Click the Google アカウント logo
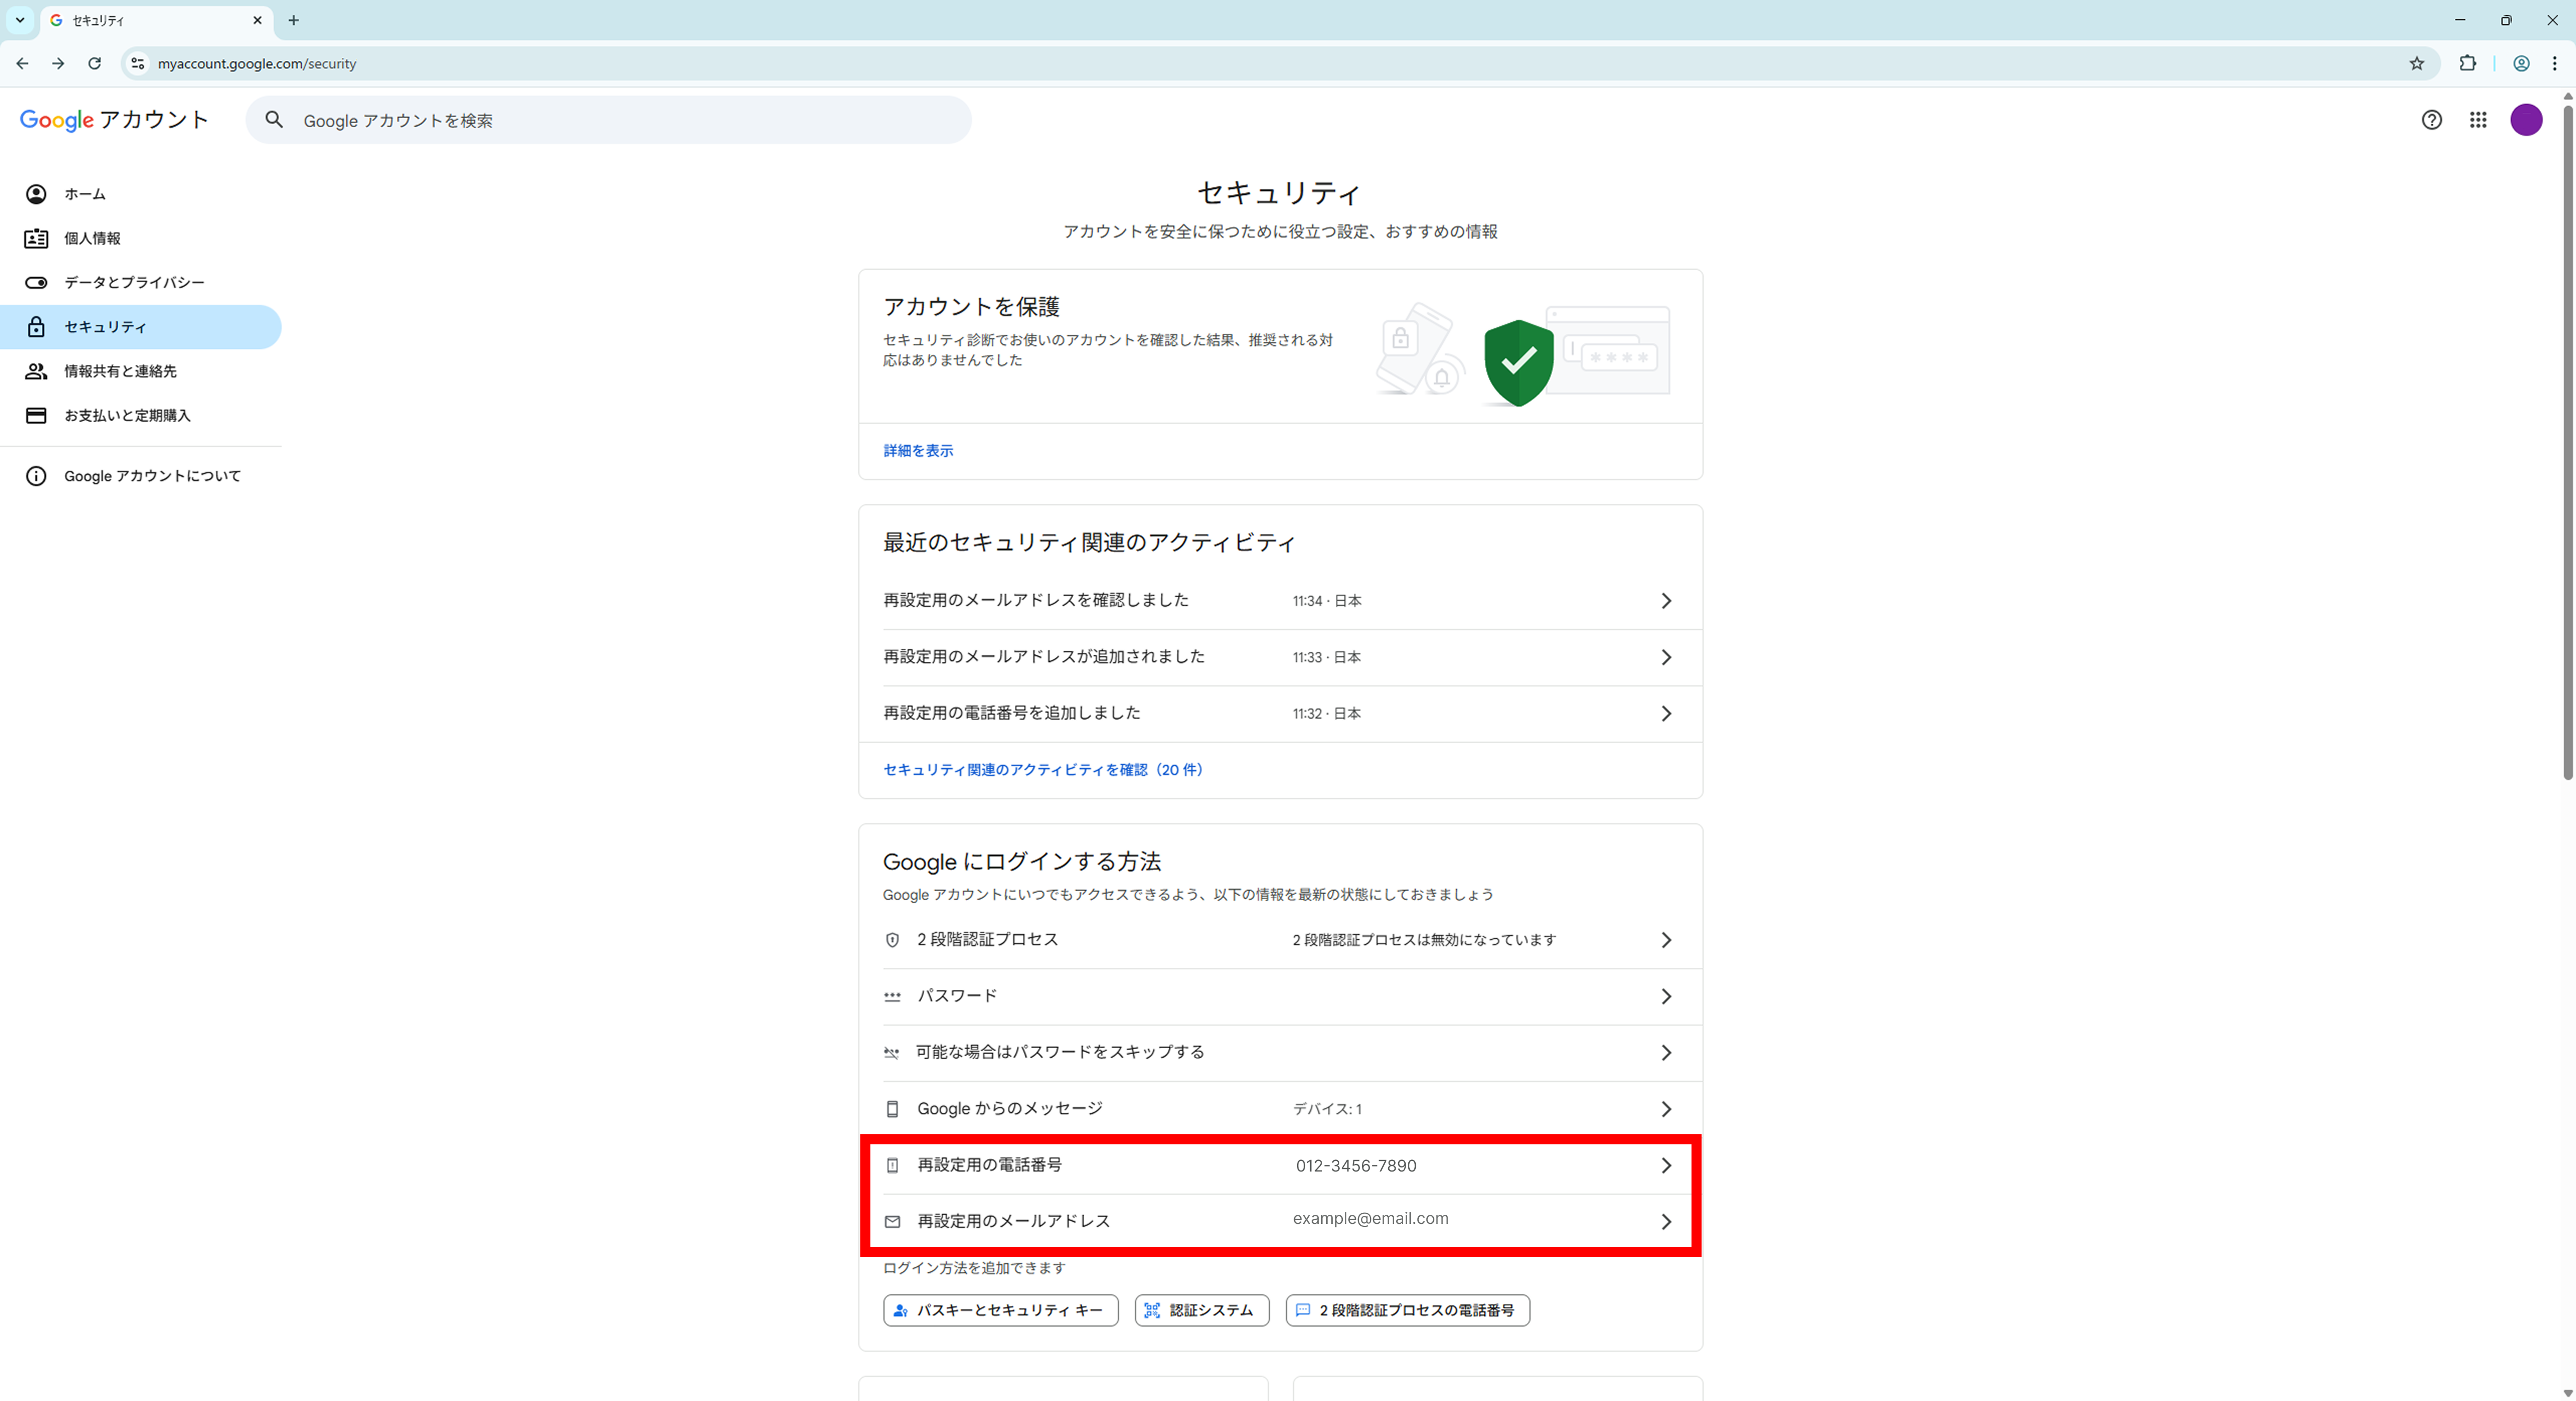This screenshot has width=2576, height=1401. click(114, 120)
